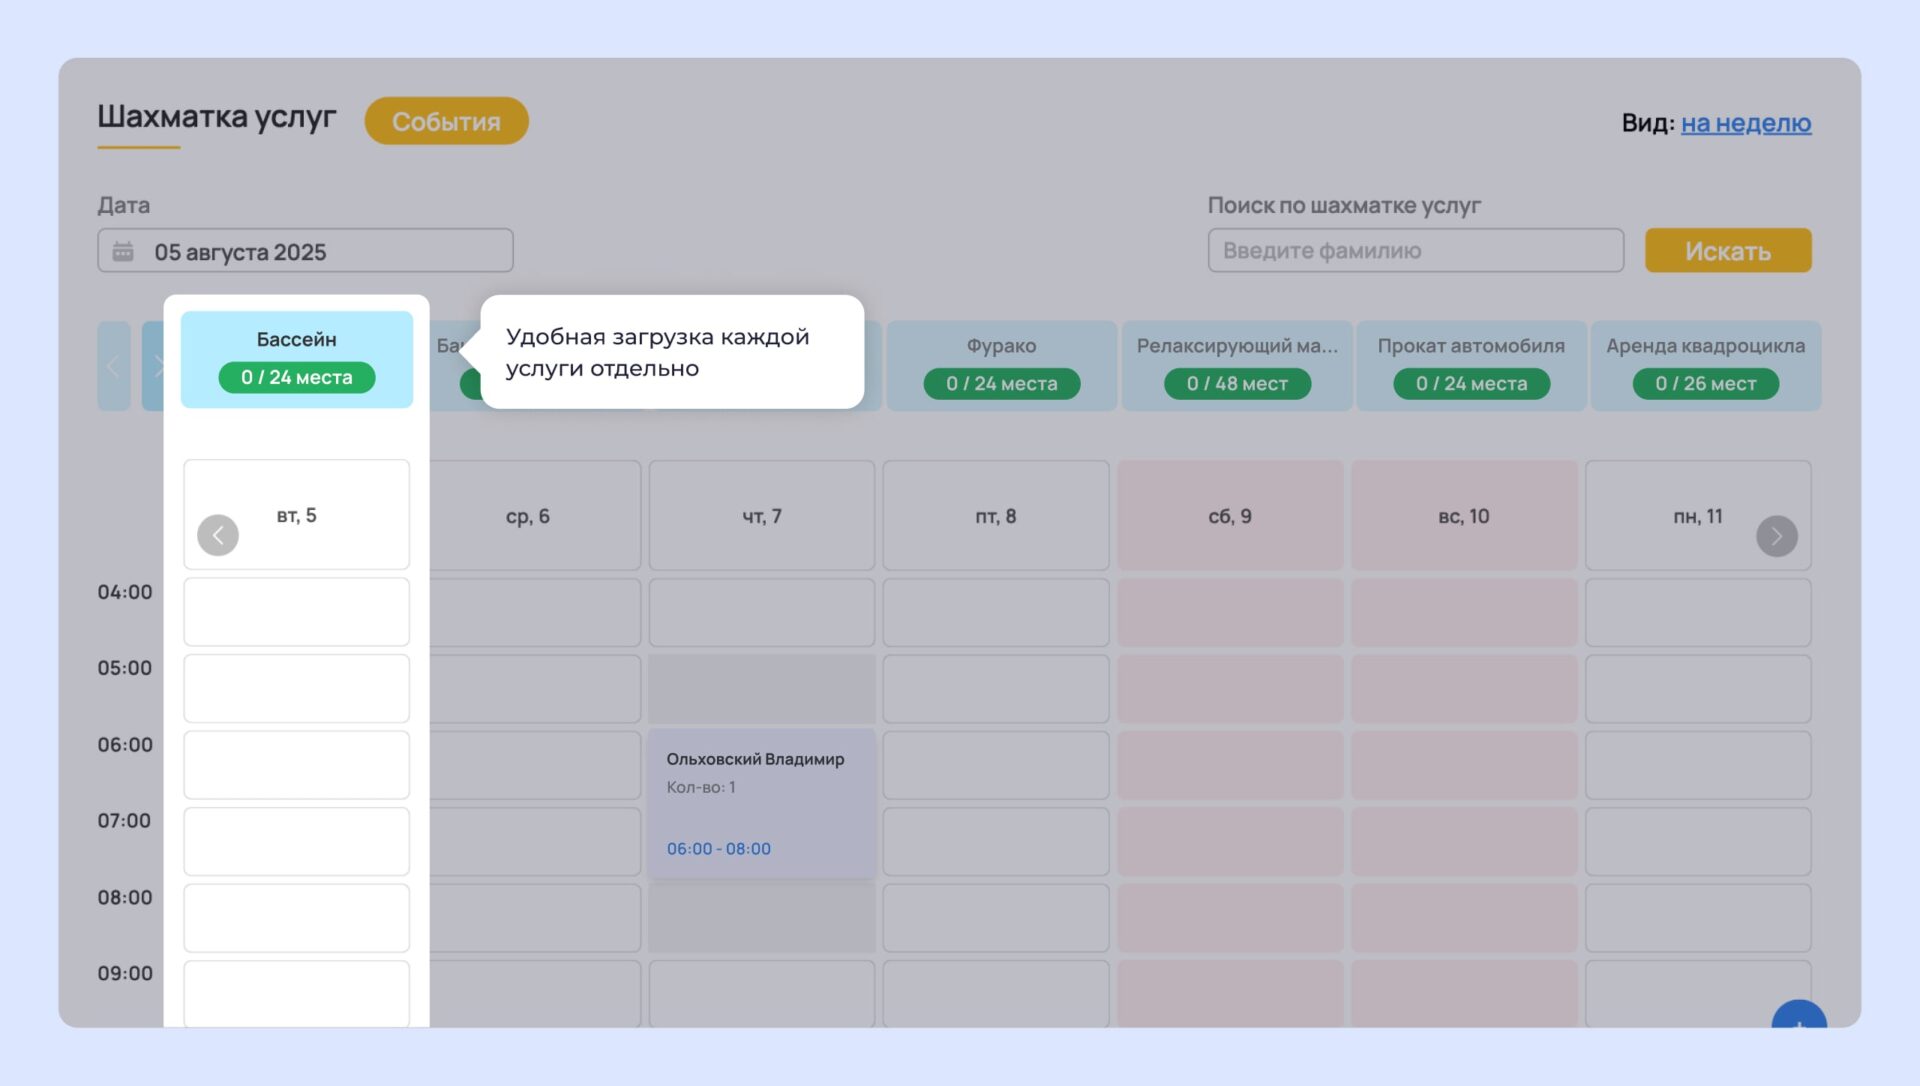Open Ольховский Владимир booking card

coord(761,802)
